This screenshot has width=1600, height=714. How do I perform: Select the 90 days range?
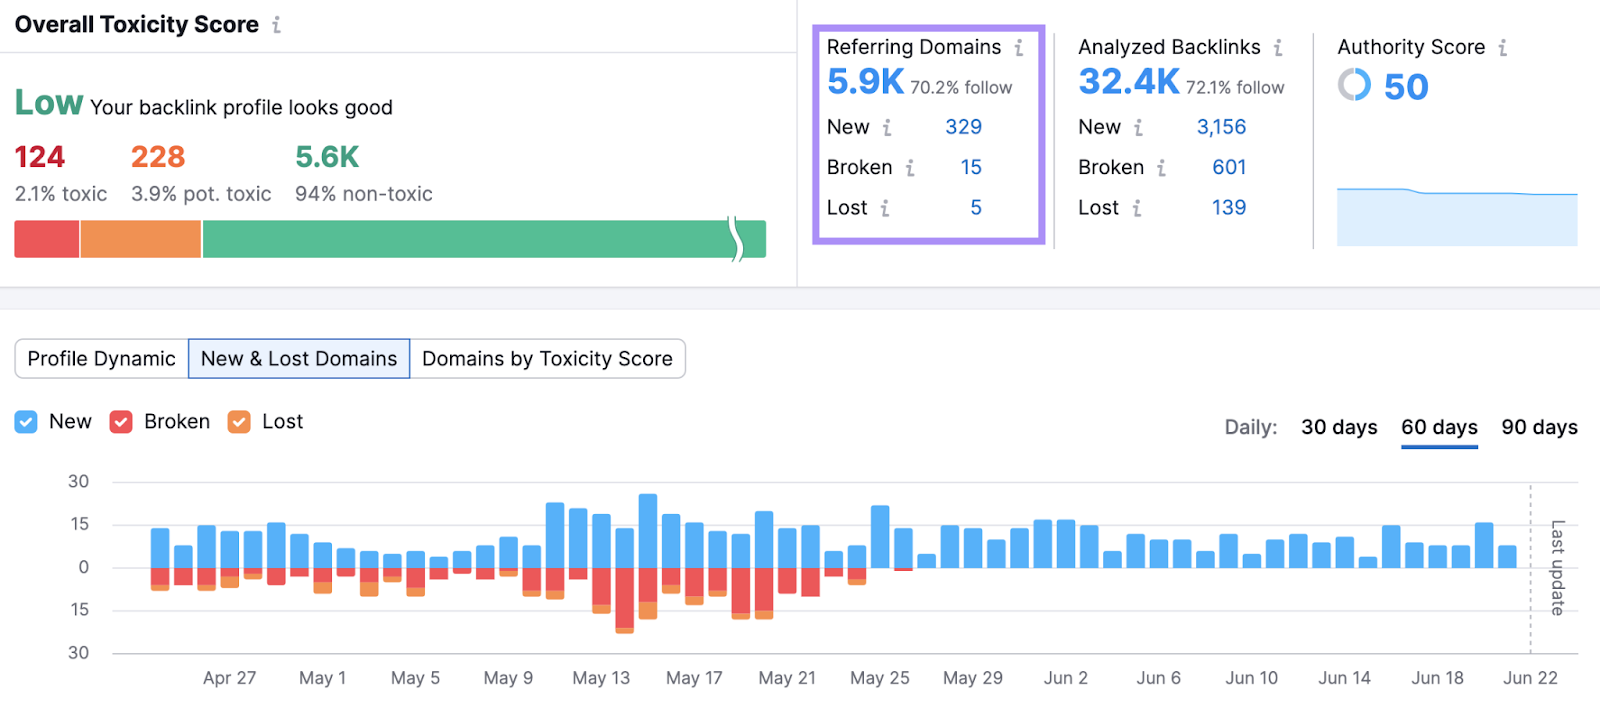(1539, 427)
